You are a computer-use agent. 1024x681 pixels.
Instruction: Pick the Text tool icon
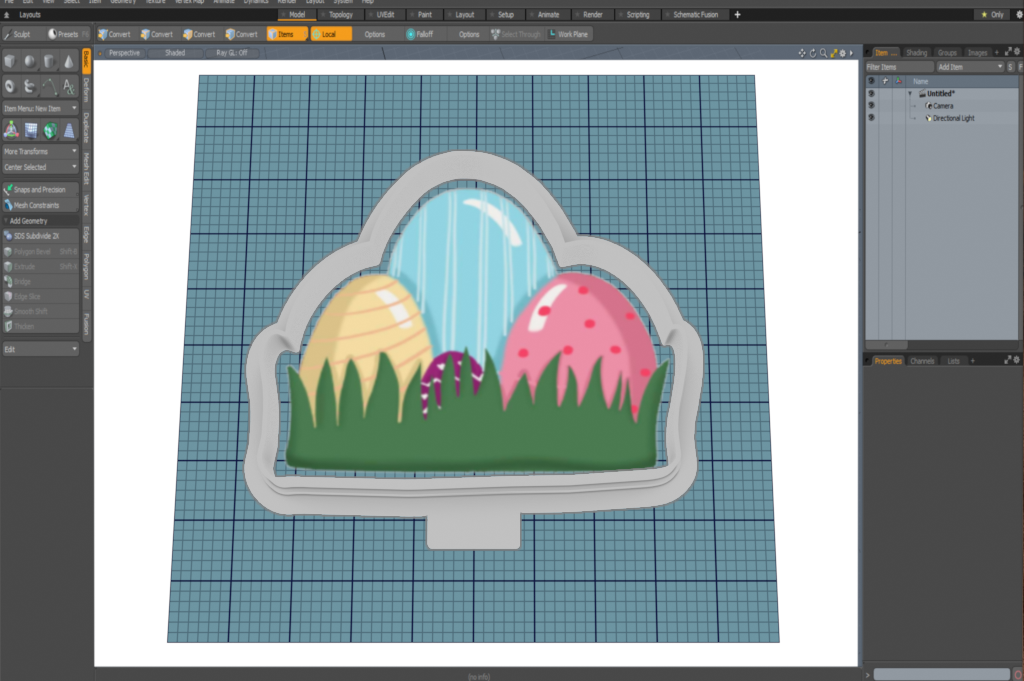pyautogui.click(x=69, y=87)
